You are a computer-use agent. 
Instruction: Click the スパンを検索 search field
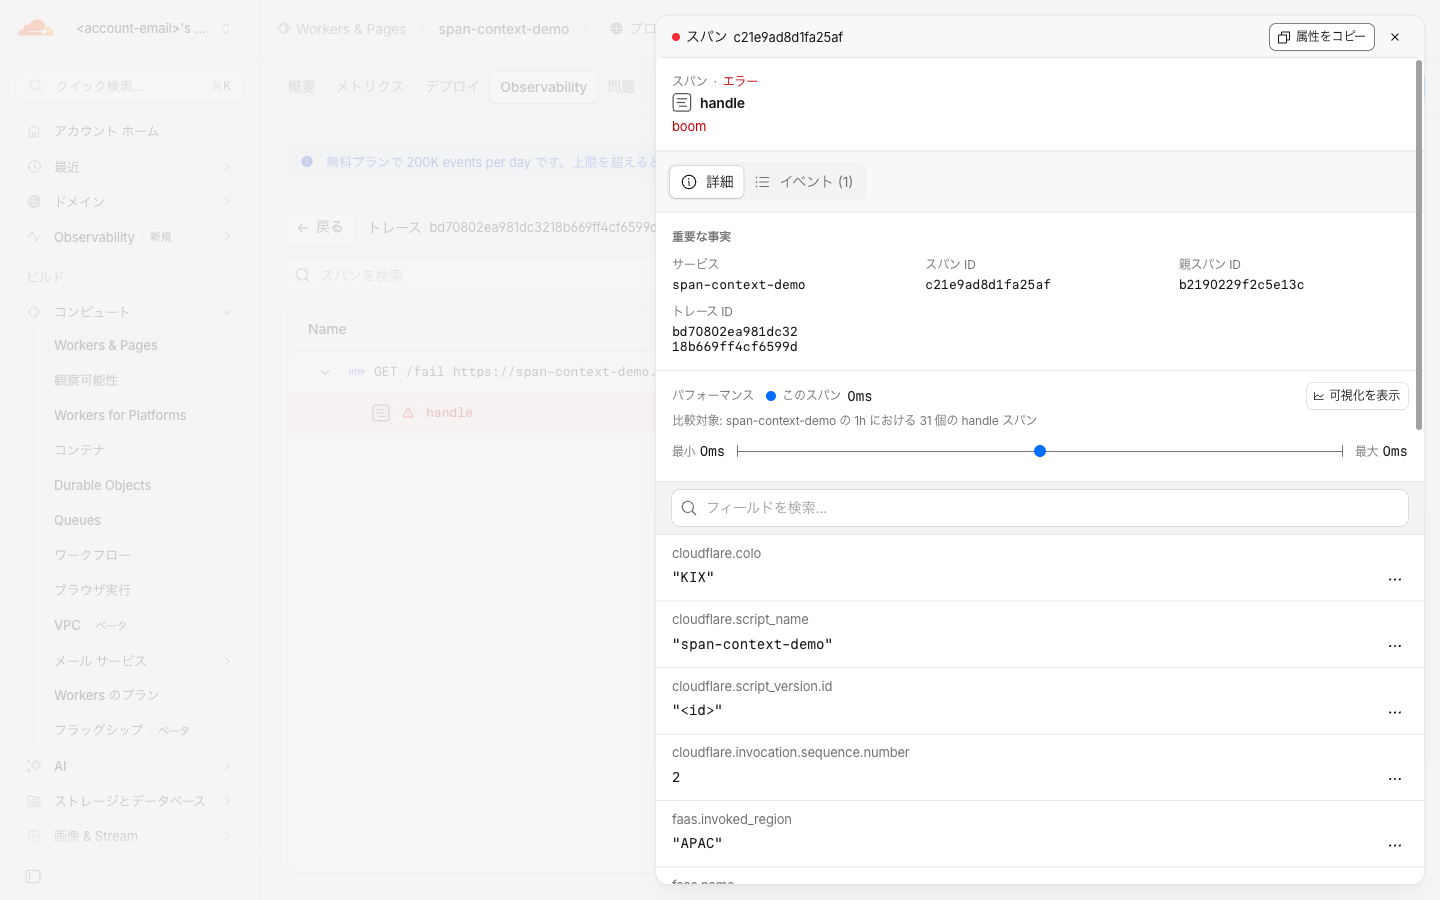(x=470, y=275)
